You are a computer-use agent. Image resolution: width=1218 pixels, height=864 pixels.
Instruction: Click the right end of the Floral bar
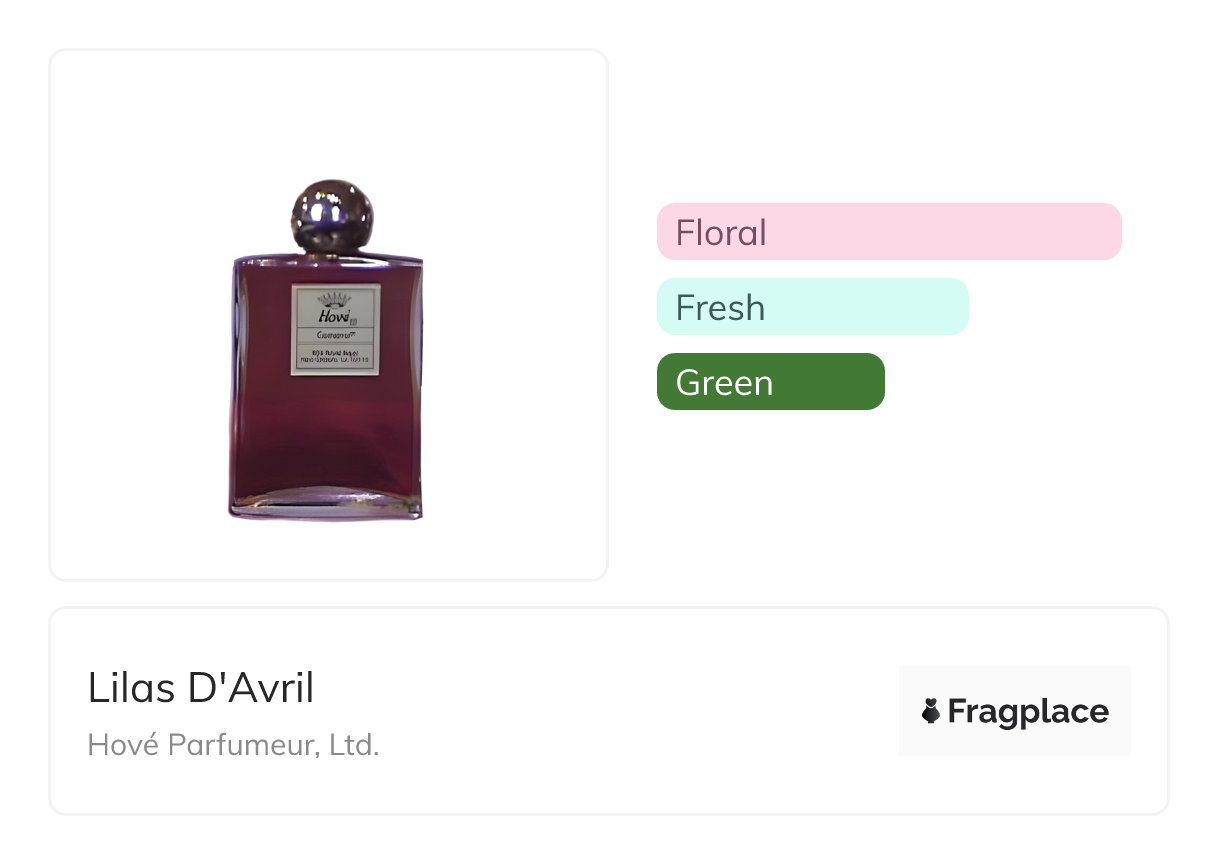coord(1108,232)
